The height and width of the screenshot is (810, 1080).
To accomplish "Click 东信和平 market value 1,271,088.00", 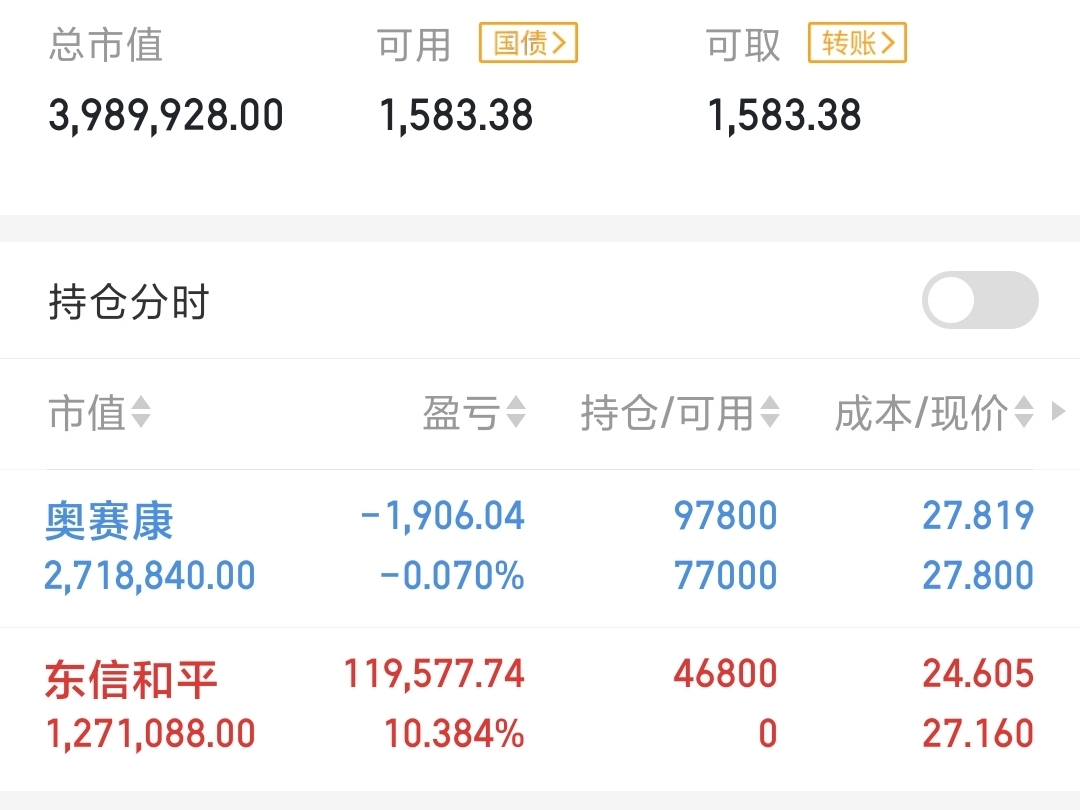I will coord(150,734).
